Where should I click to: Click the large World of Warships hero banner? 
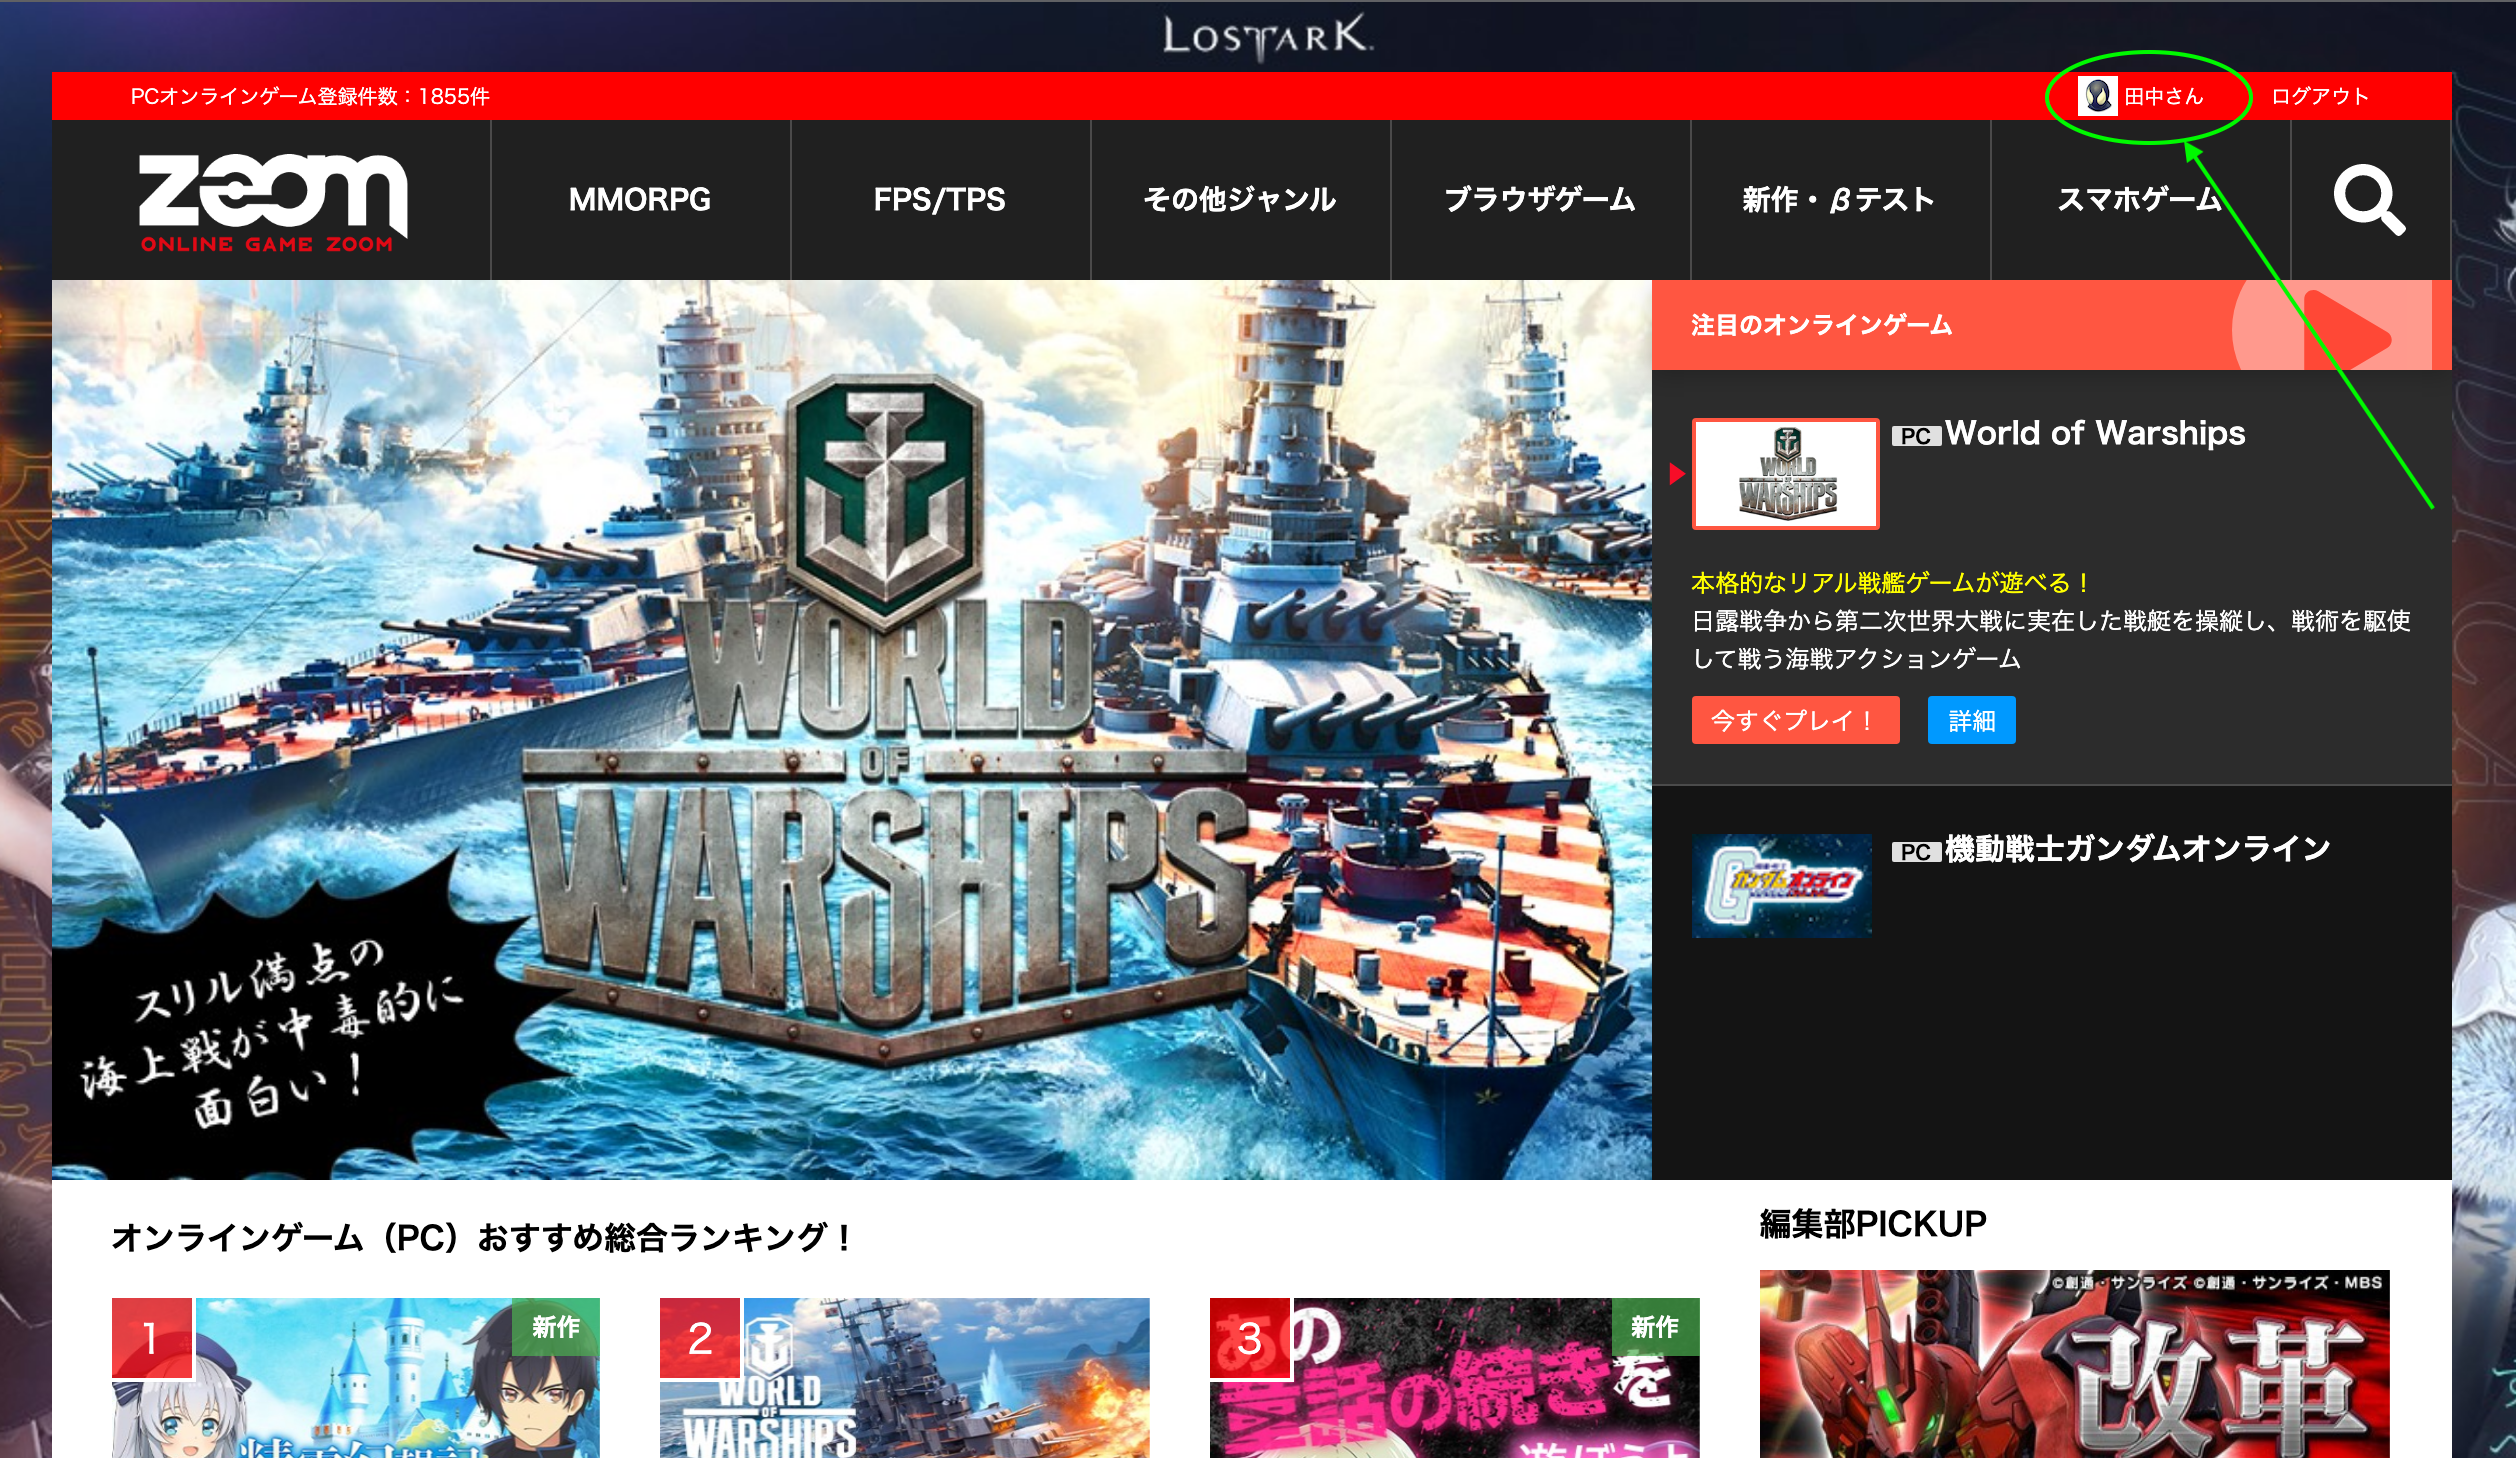pyautogui.click(x=852, y=730)
